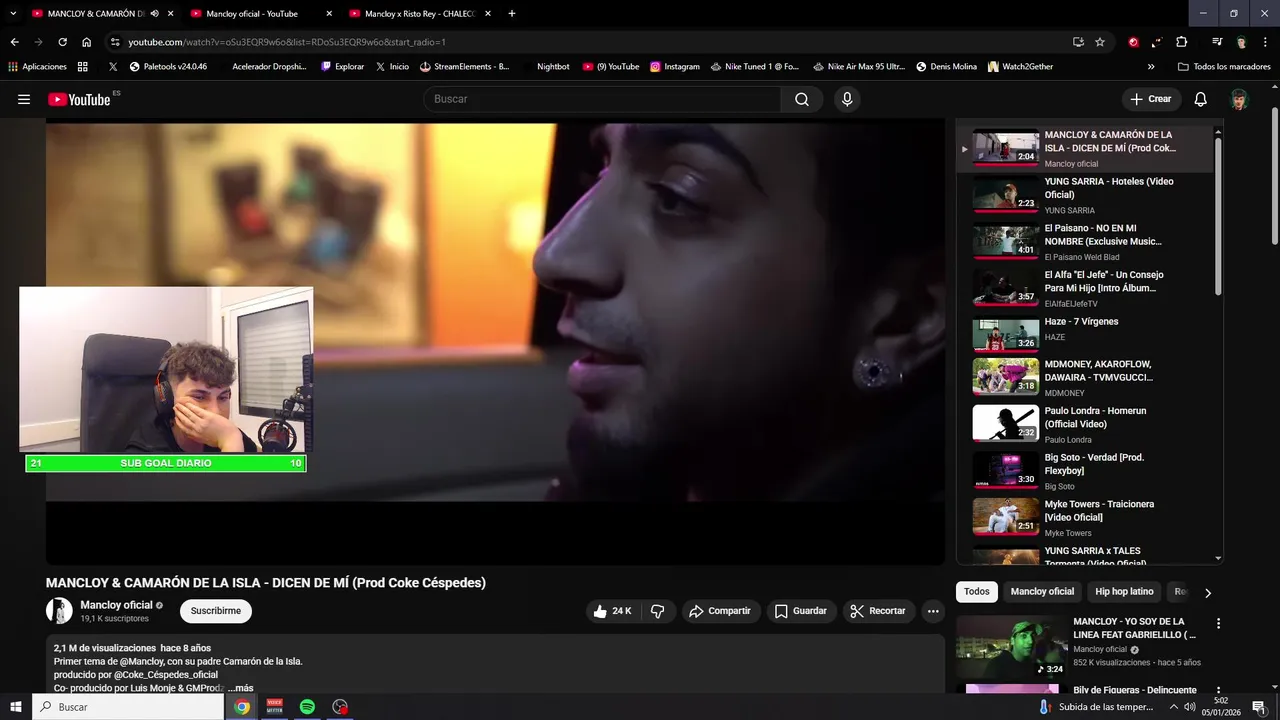The width and height of the screenshot is (1280, 720).
Task: Open the Twitch Explorar bookmark
Action: 342,67
